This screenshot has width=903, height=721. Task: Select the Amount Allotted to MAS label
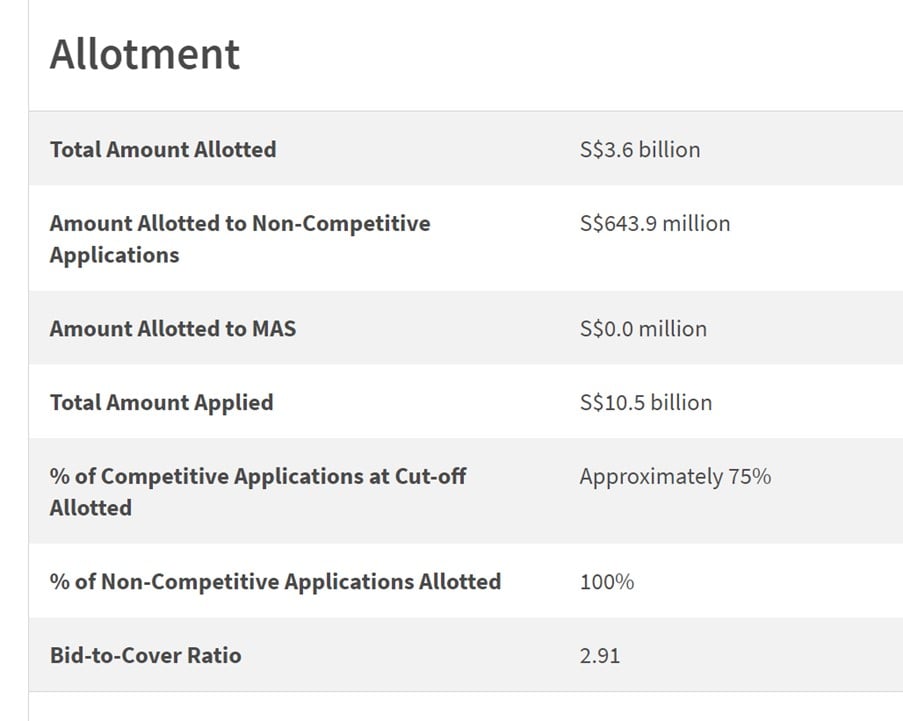point(173,328)
